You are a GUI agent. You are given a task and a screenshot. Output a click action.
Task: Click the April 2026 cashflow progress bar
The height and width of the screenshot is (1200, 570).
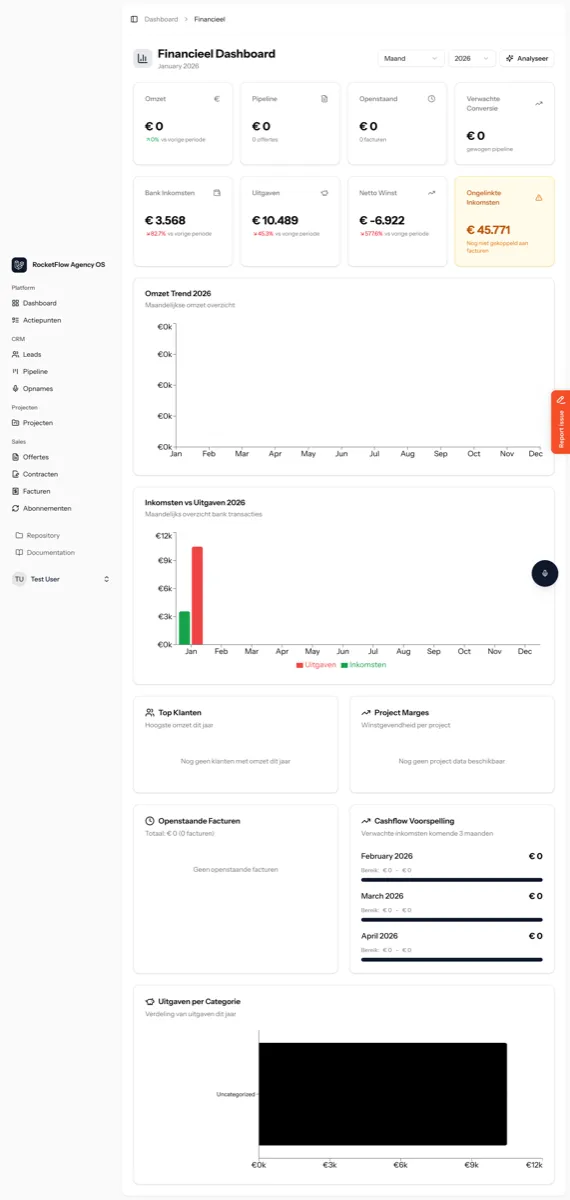click(452, 960)
